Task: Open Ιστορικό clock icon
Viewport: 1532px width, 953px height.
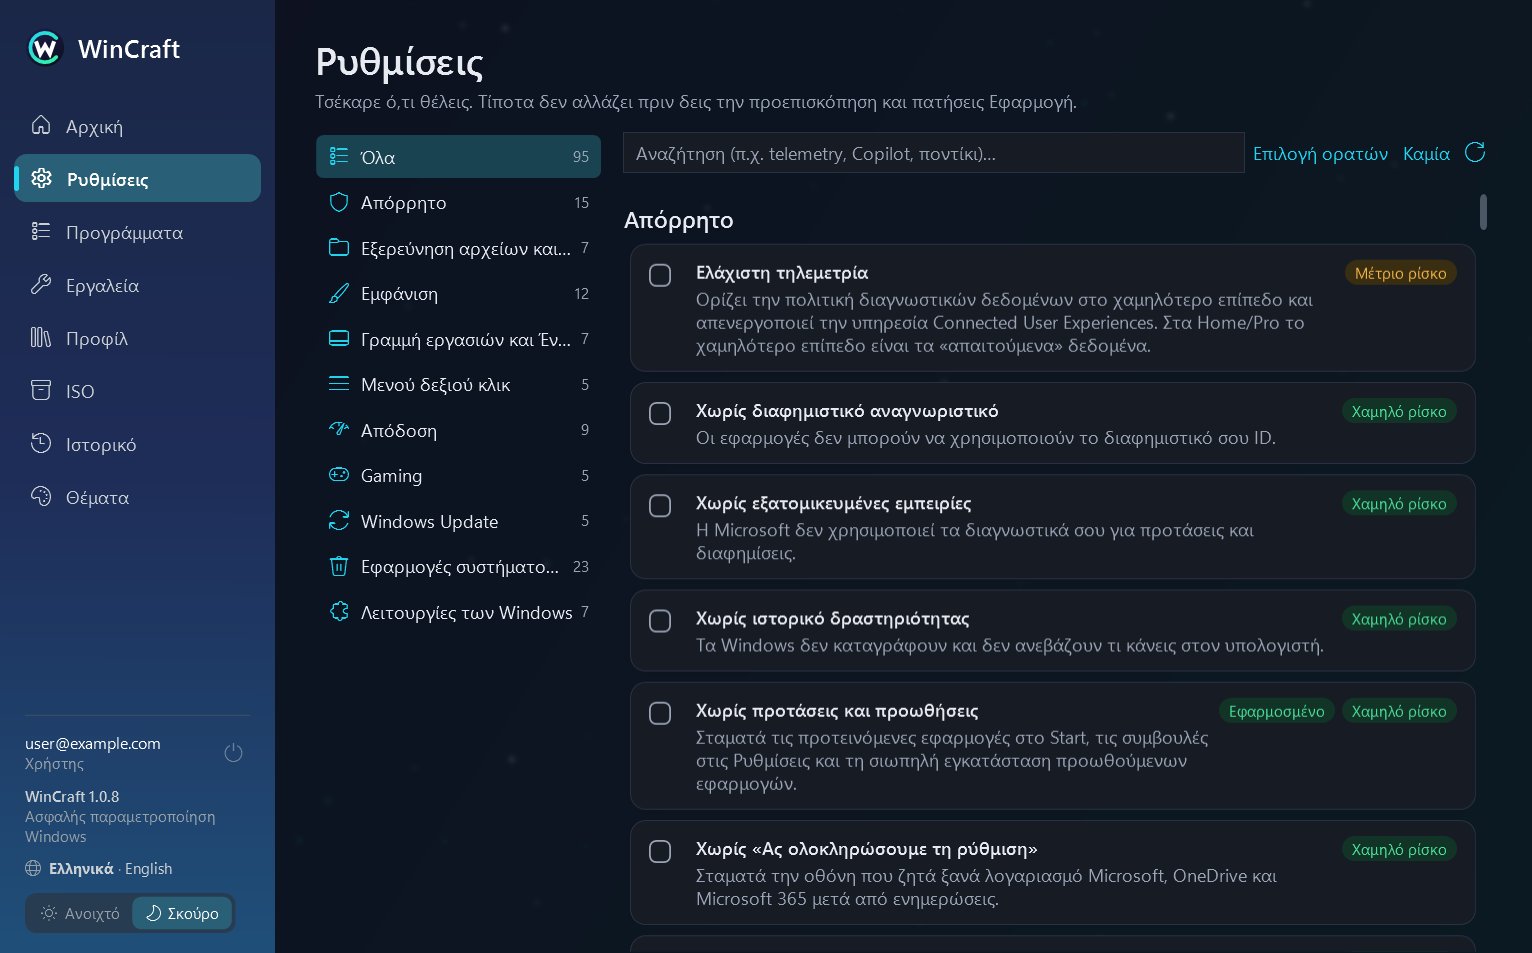Action: point(41,443)
